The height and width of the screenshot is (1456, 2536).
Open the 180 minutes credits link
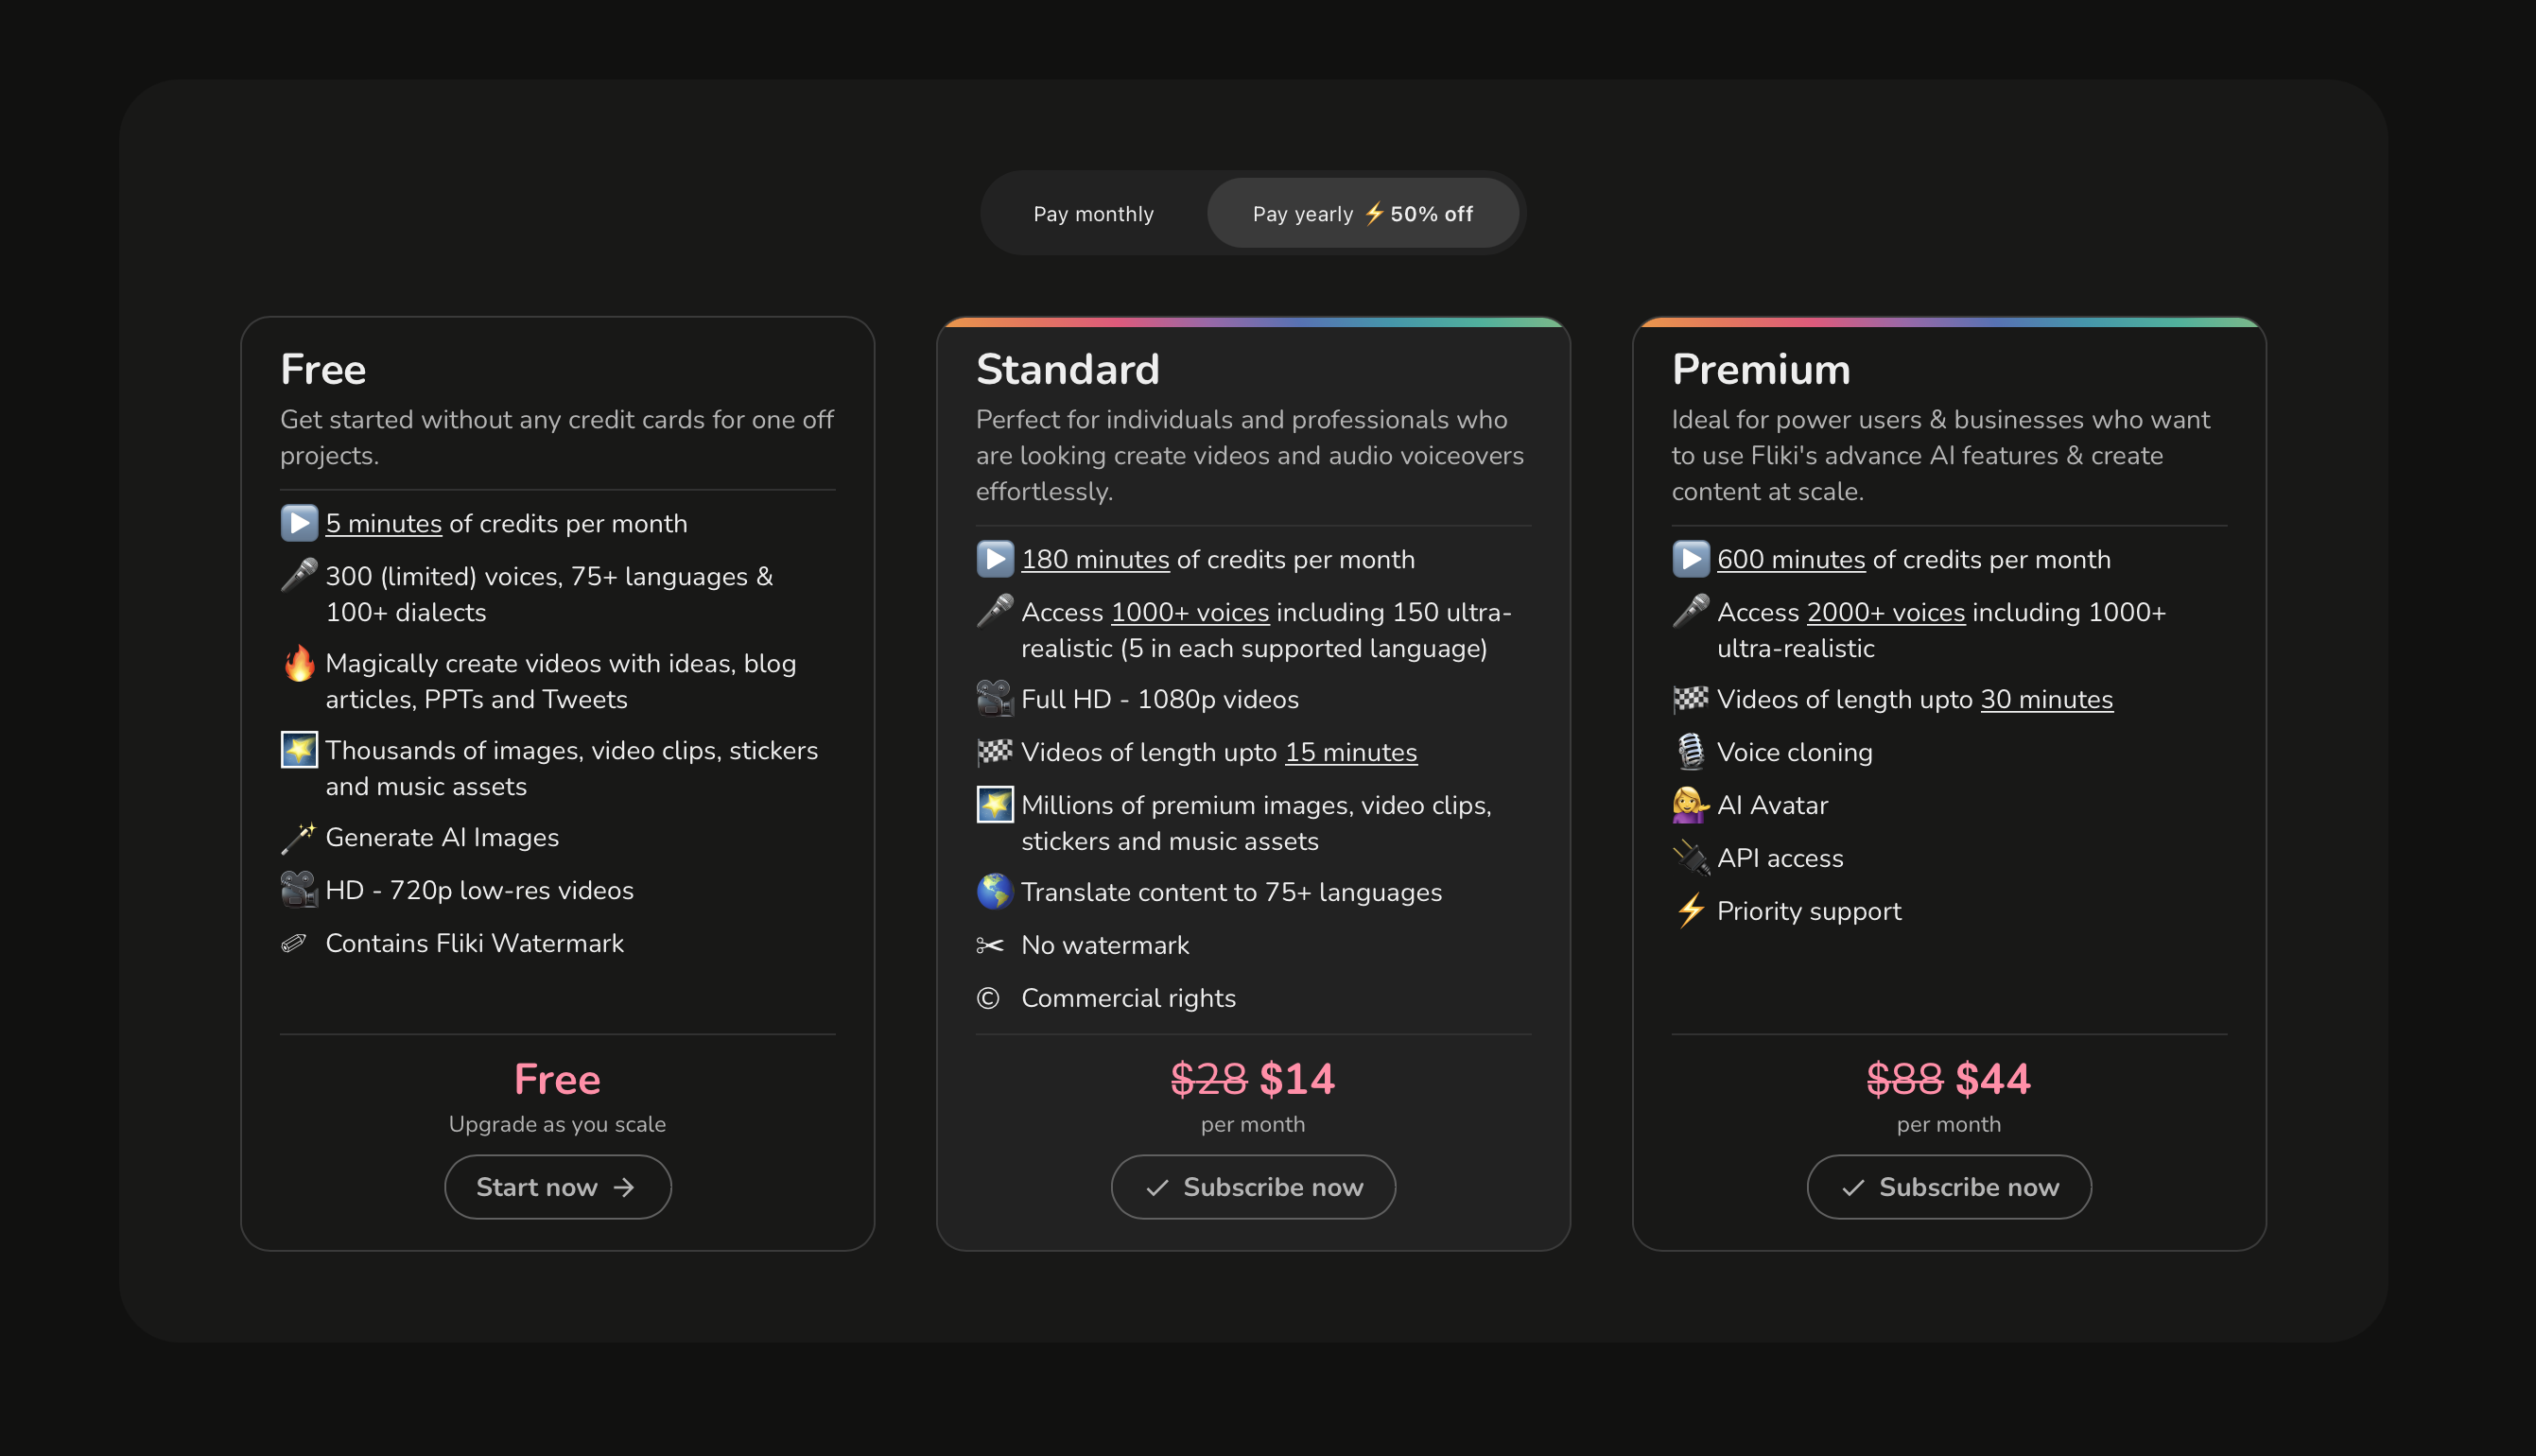click(1095, 560)
